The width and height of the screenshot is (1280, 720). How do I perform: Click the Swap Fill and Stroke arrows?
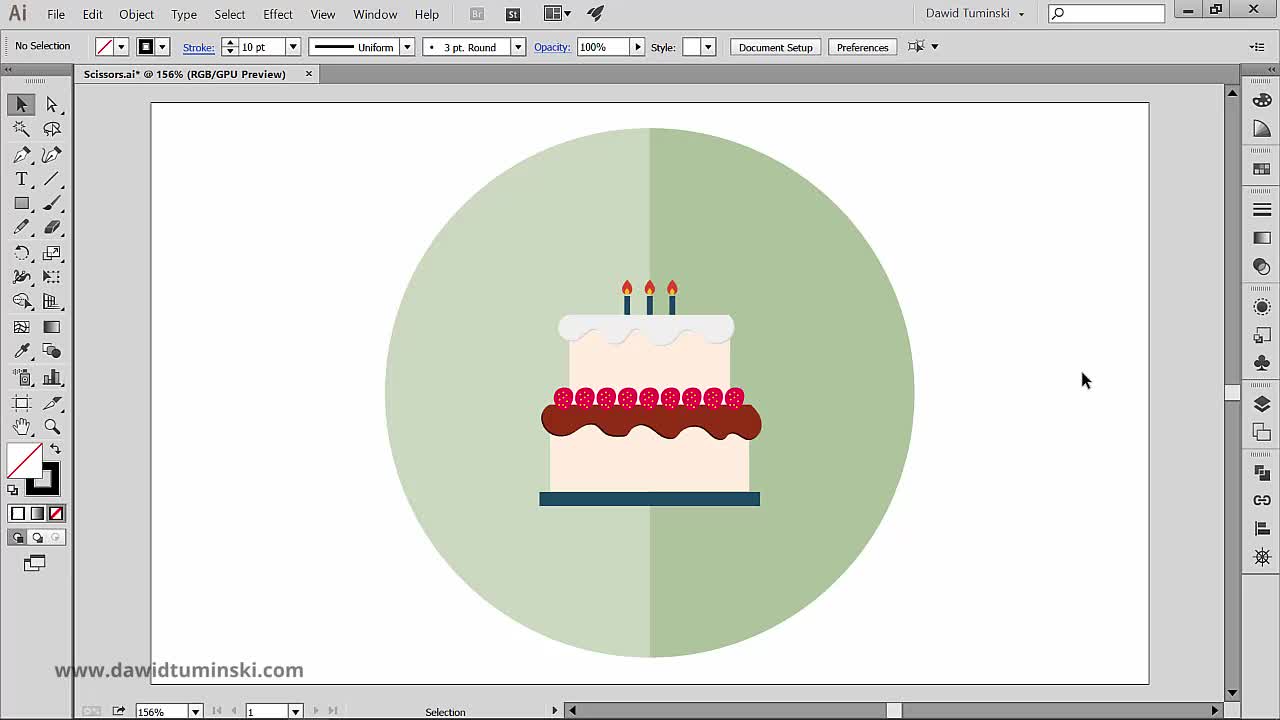point(55,450)
